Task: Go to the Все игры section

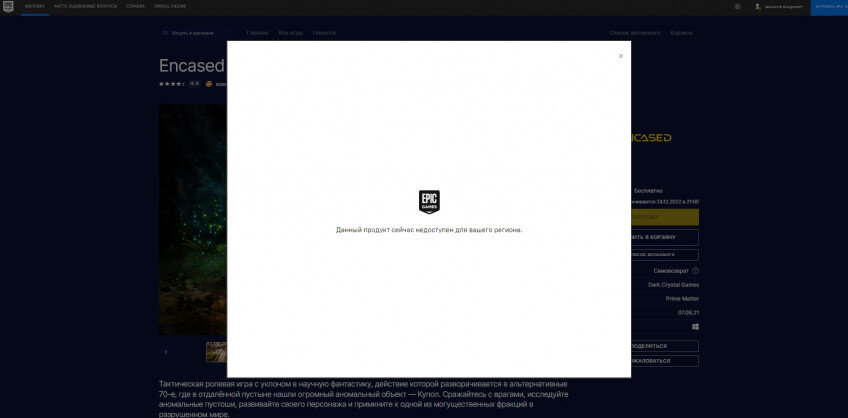Action: 290,33
